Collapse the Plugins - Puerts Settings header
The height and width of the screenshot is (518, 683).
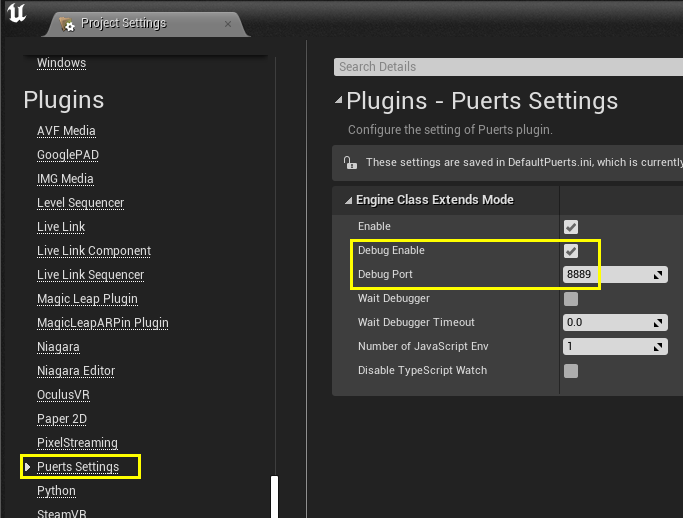(338, 101)
